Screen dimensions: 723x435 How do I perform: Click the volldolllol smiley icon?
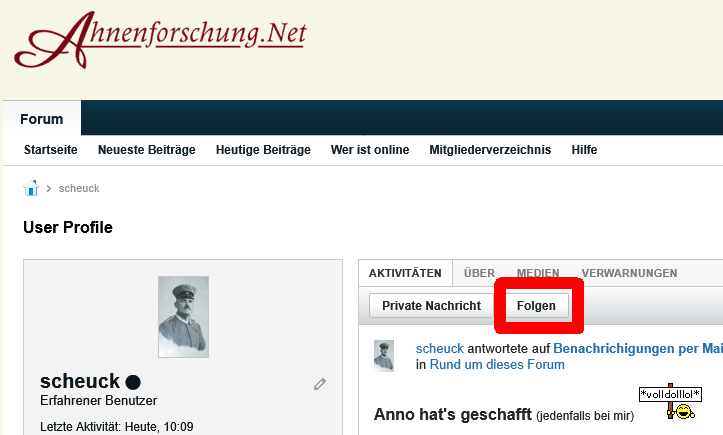click(670, 401)
